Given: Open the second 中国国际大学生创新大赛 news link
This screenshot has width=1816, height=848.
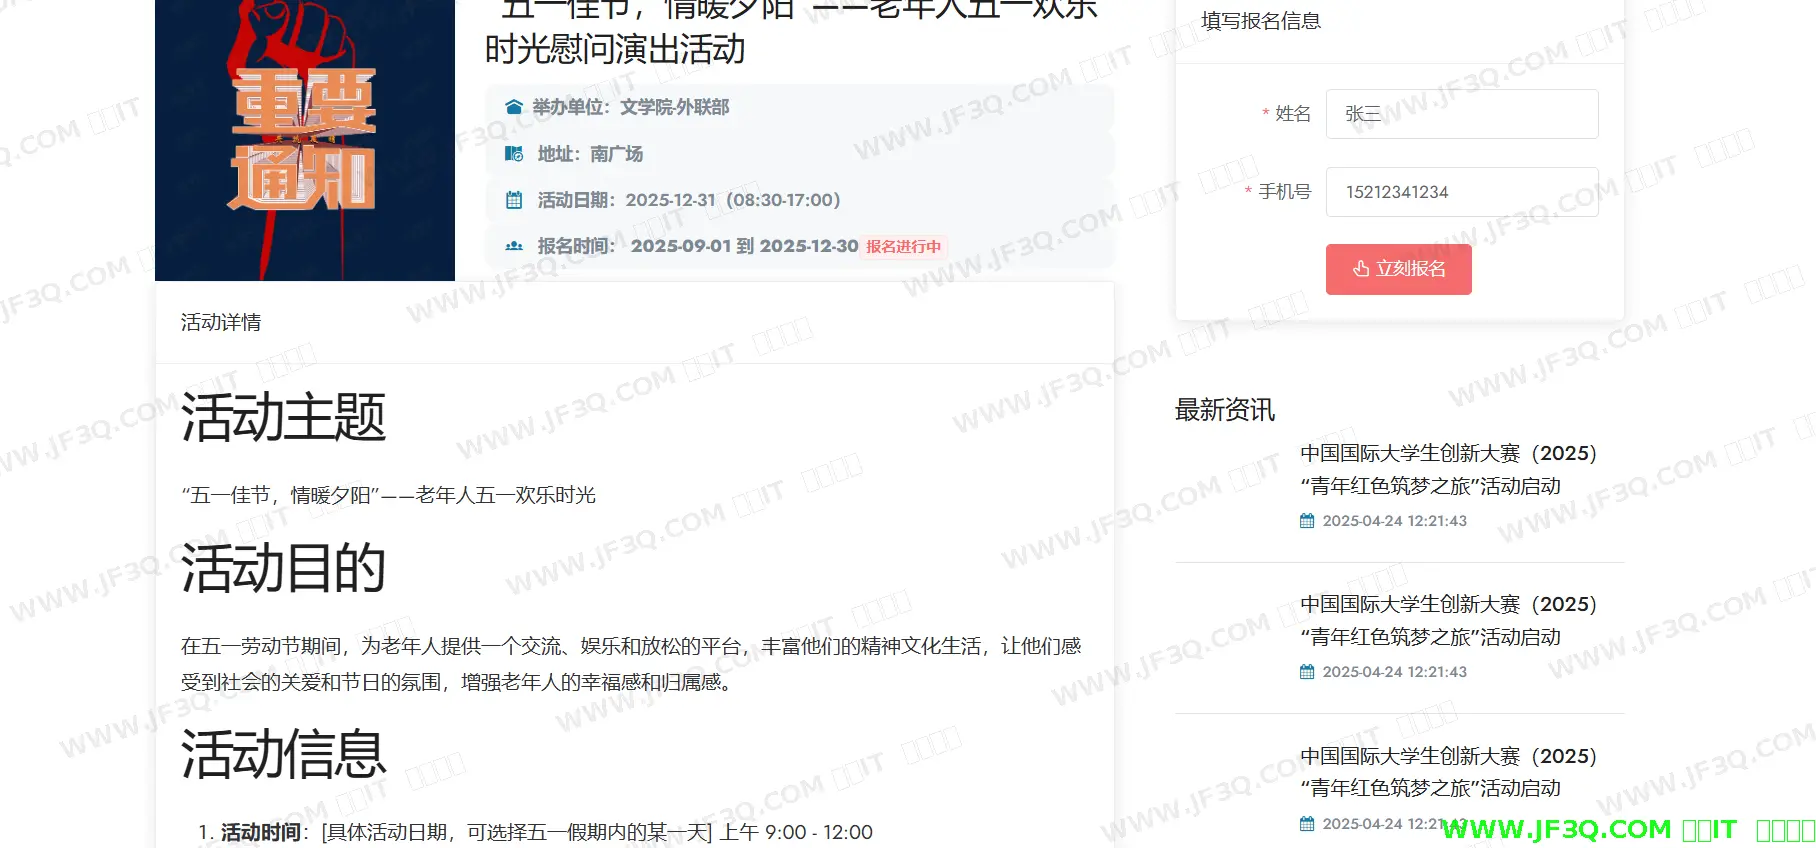Looking at the screenshot, I should [x=1448, y=620].
